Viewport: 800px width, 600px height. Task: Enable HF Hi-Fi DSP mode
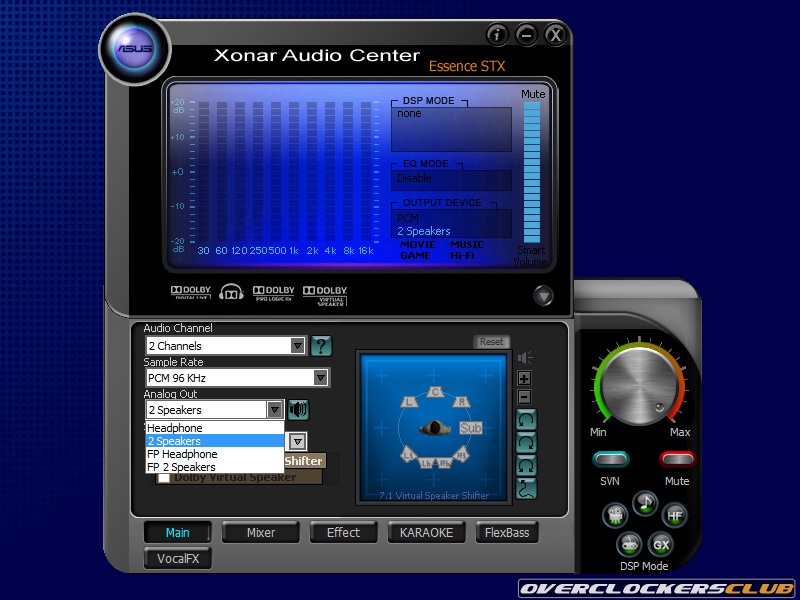point(674,516)
